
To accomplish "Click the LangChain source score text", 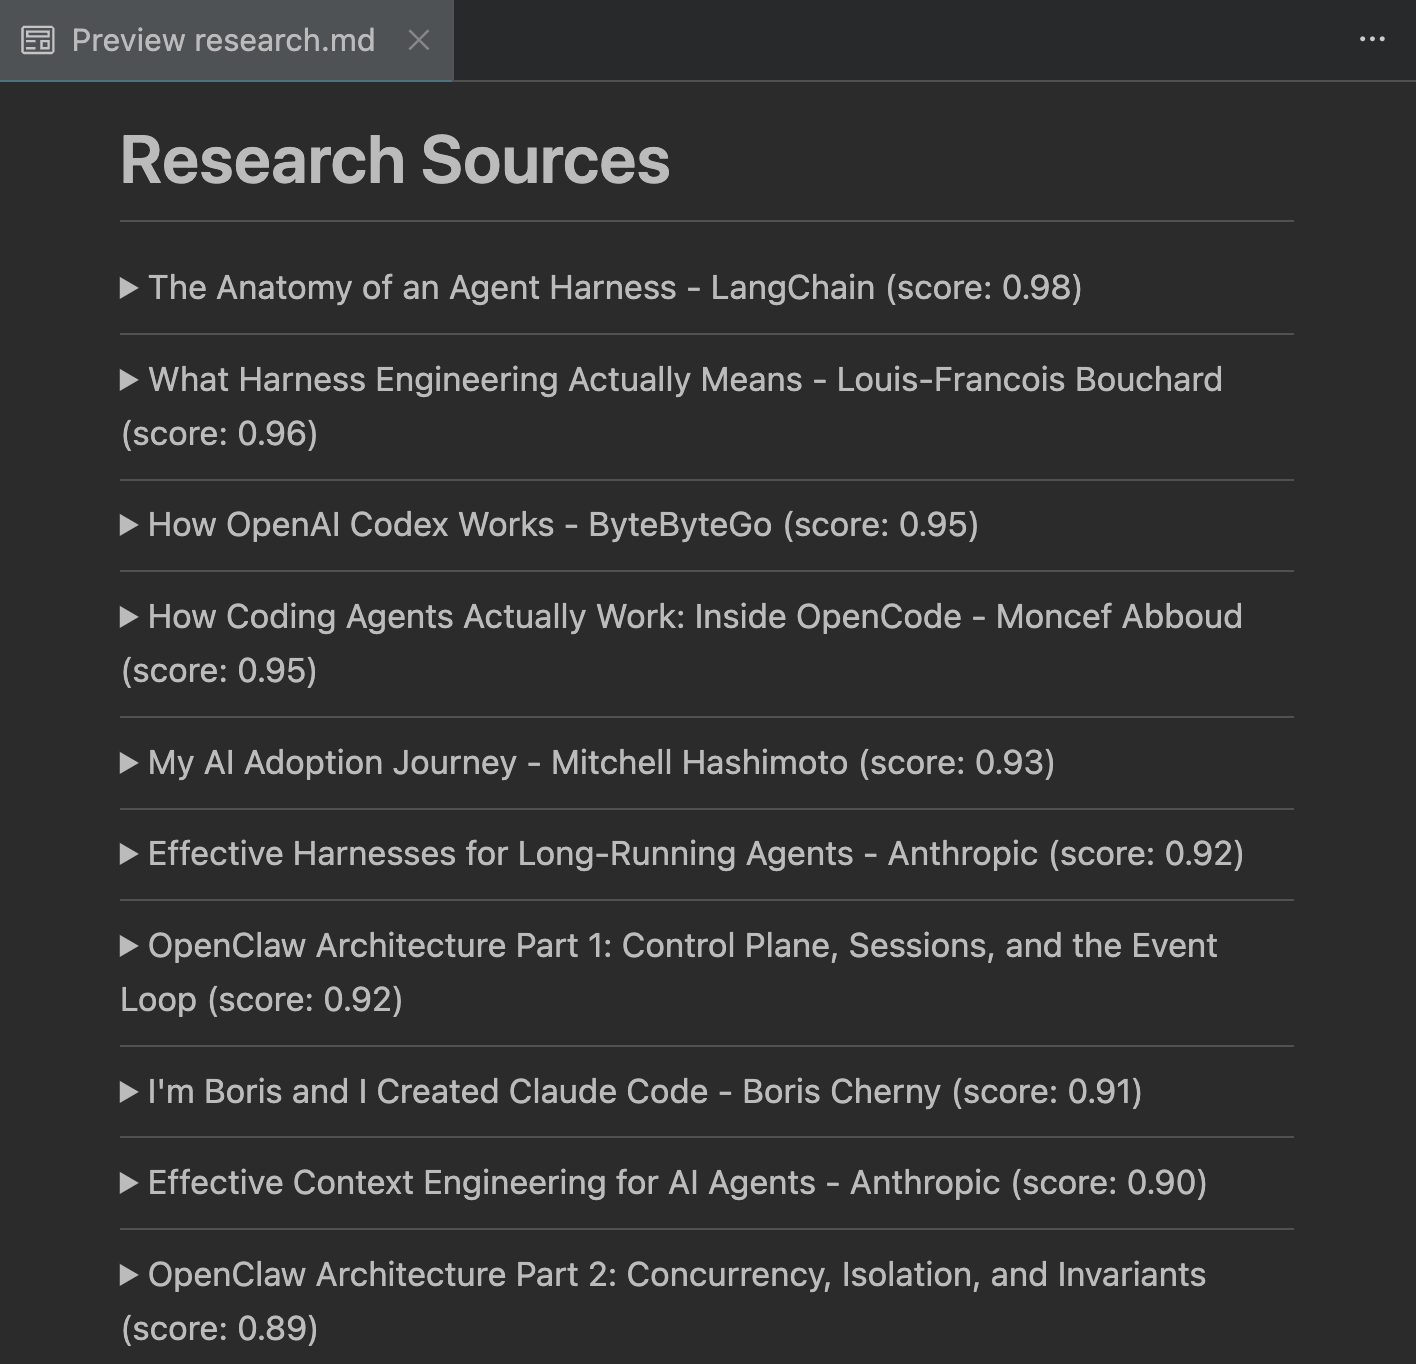I will 985,288.
